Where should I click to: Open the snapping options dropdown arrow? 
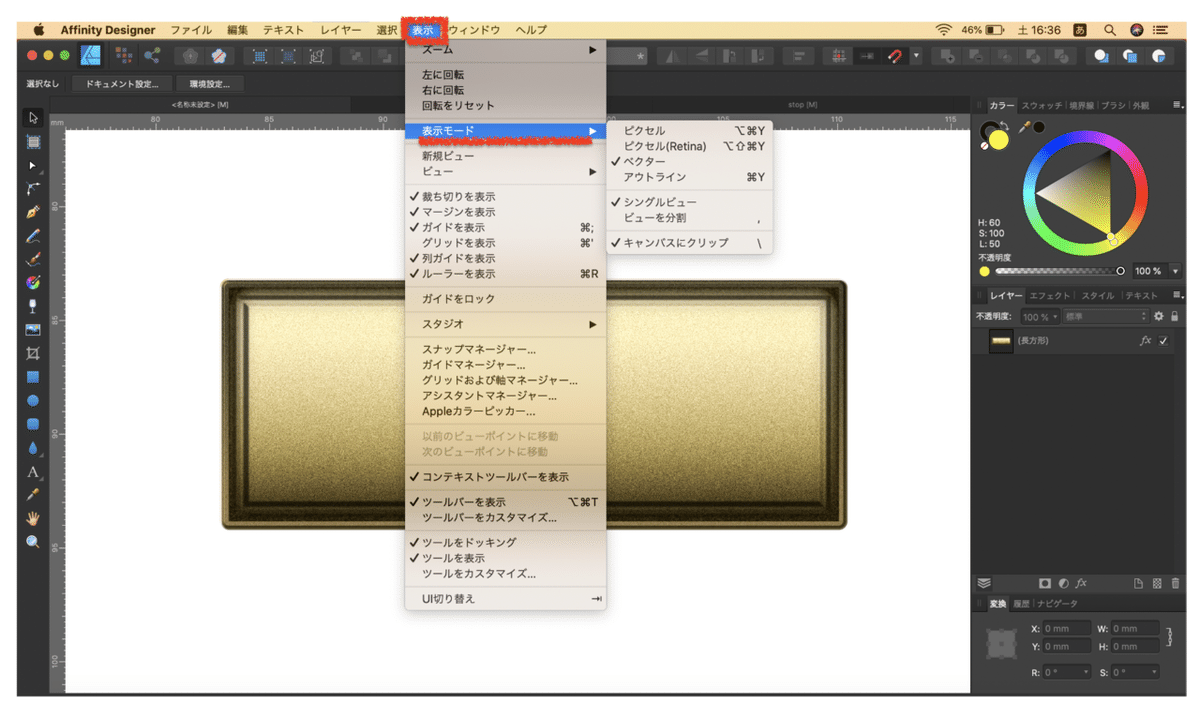(916, 56)
